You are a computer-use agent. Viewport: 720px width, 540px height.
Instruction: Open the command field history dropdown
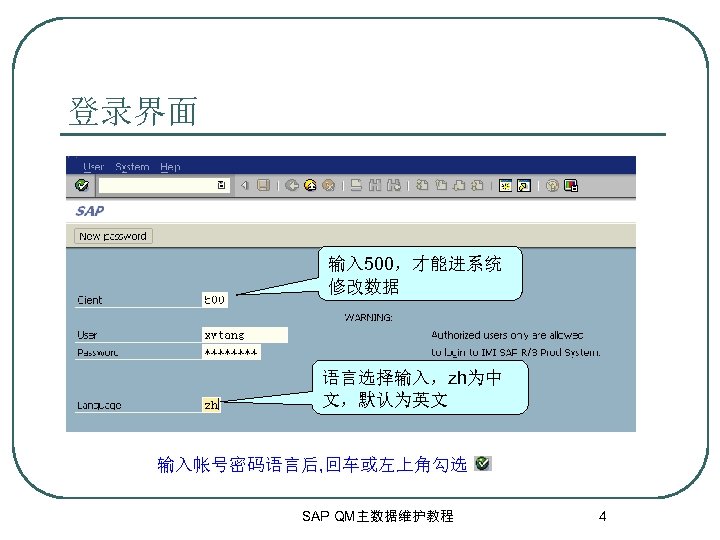click(x=221, y=186)
